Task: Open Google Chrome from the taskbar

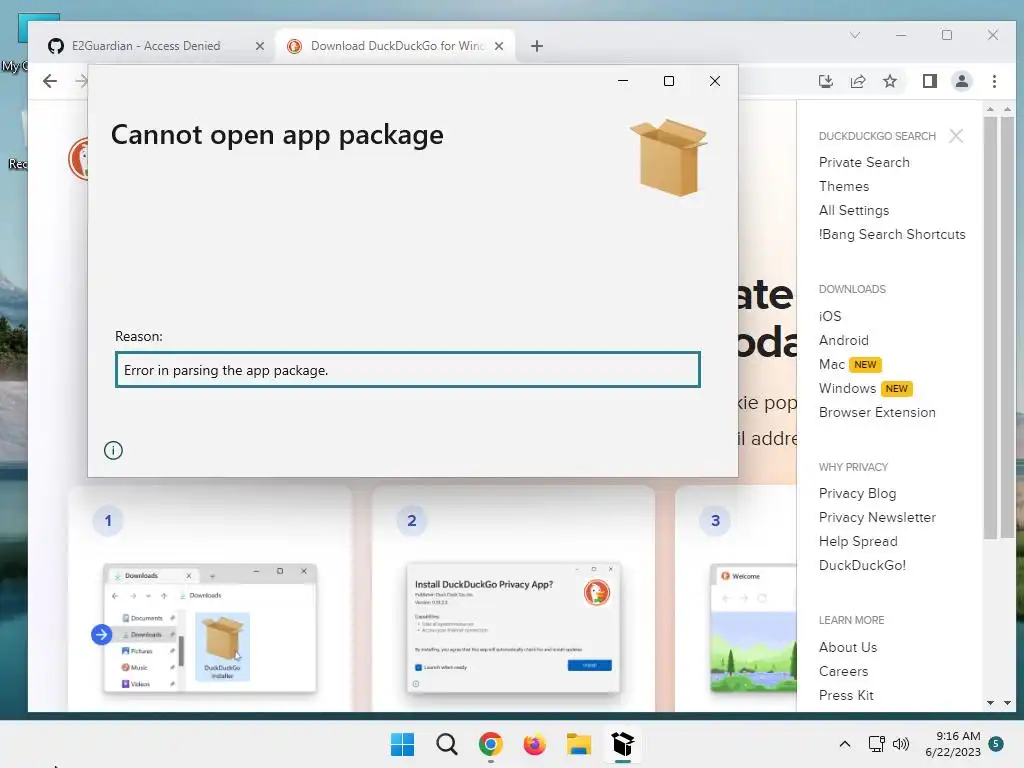Action: click(x=490, y=744)
